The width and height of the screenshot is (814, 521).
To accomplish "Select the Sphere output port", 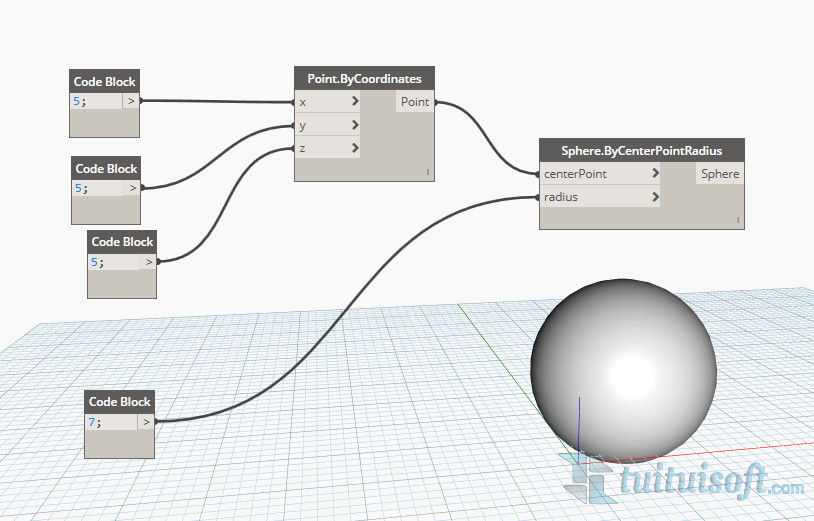I will (x=720, y=174).
